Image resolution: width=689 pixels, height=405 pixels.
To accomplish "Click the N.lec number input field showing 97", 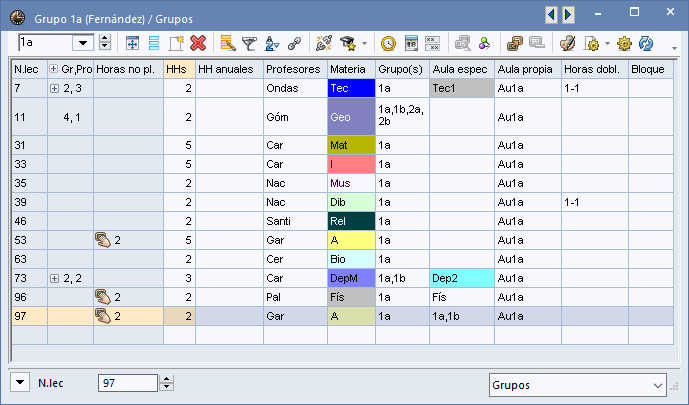I will pyautogui.click(x=127, y=383).
